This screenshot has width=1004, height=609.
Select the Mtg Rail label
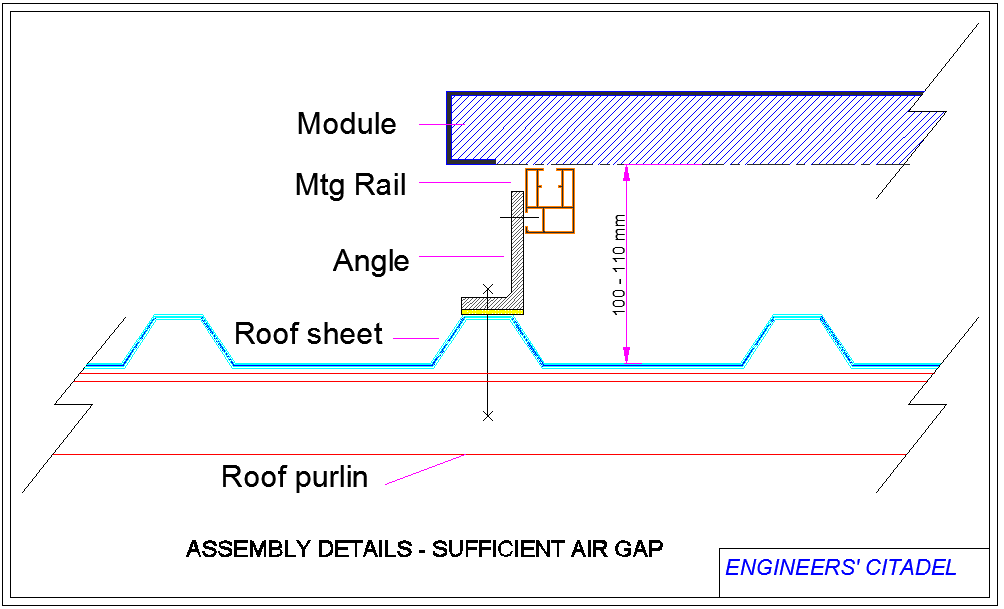click(350, 185)
